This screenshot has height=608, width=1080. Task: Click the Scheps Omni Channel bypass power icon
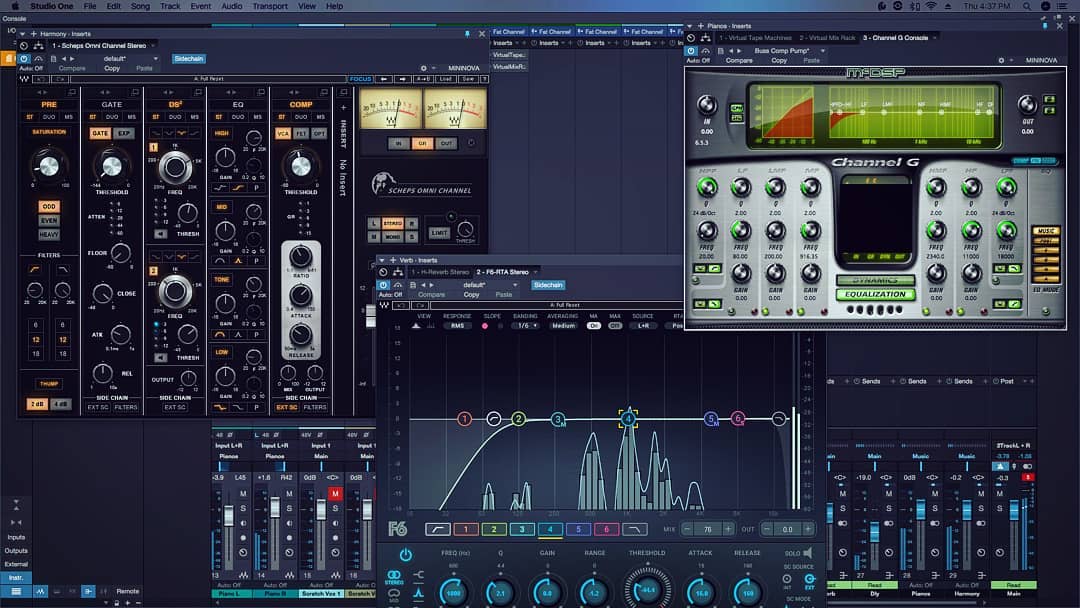[25, 58]
